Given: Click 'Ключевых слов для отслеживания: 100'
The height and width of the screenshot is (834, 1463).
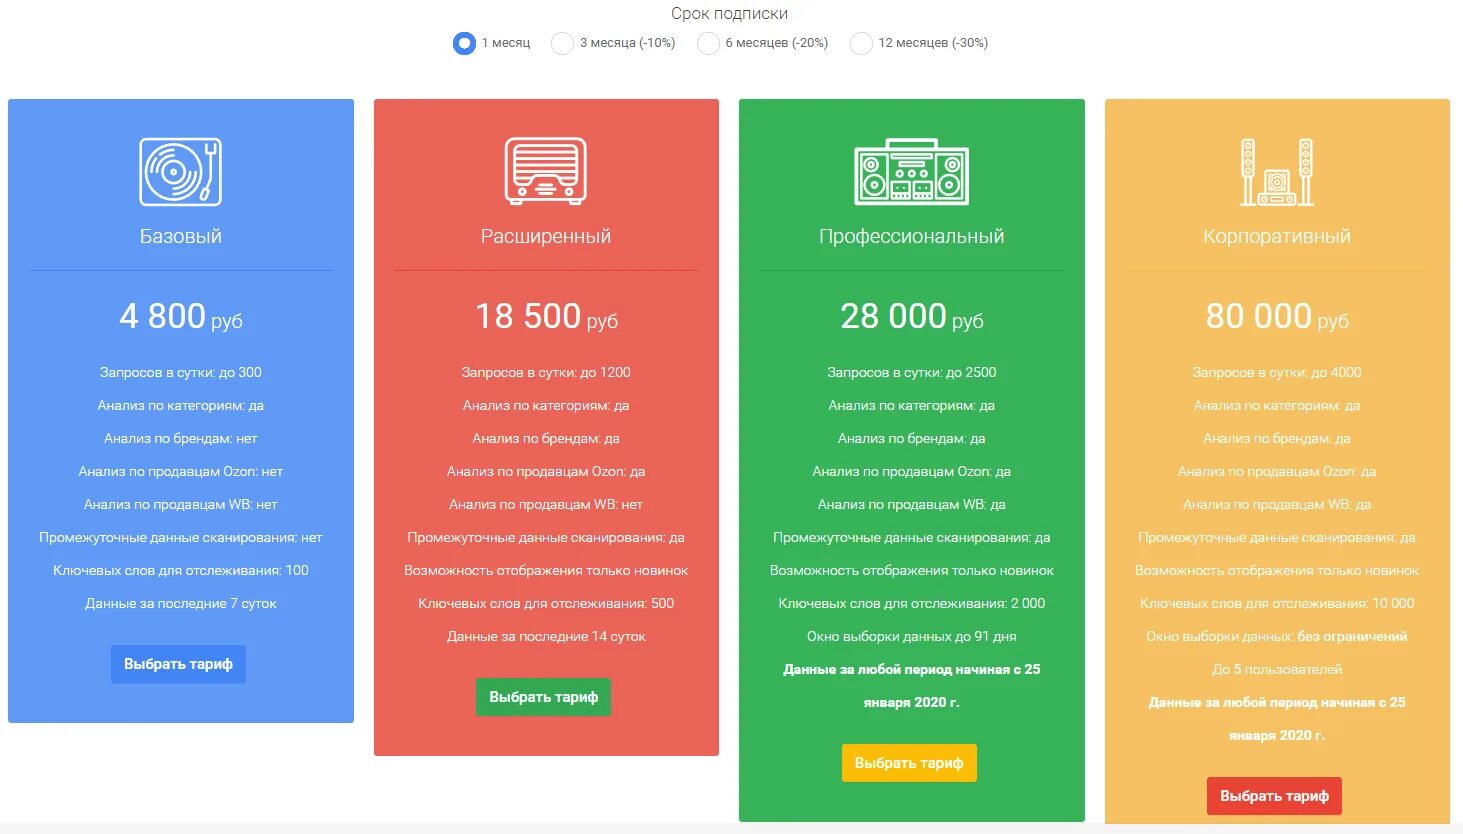Looking at the screenshot, I should [181, 570].
